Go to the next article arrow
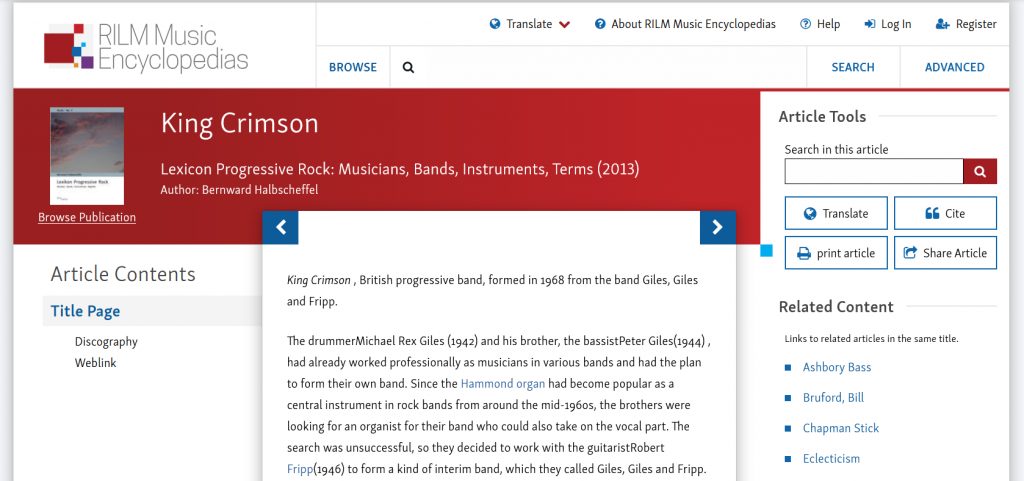 coord(717,228)
